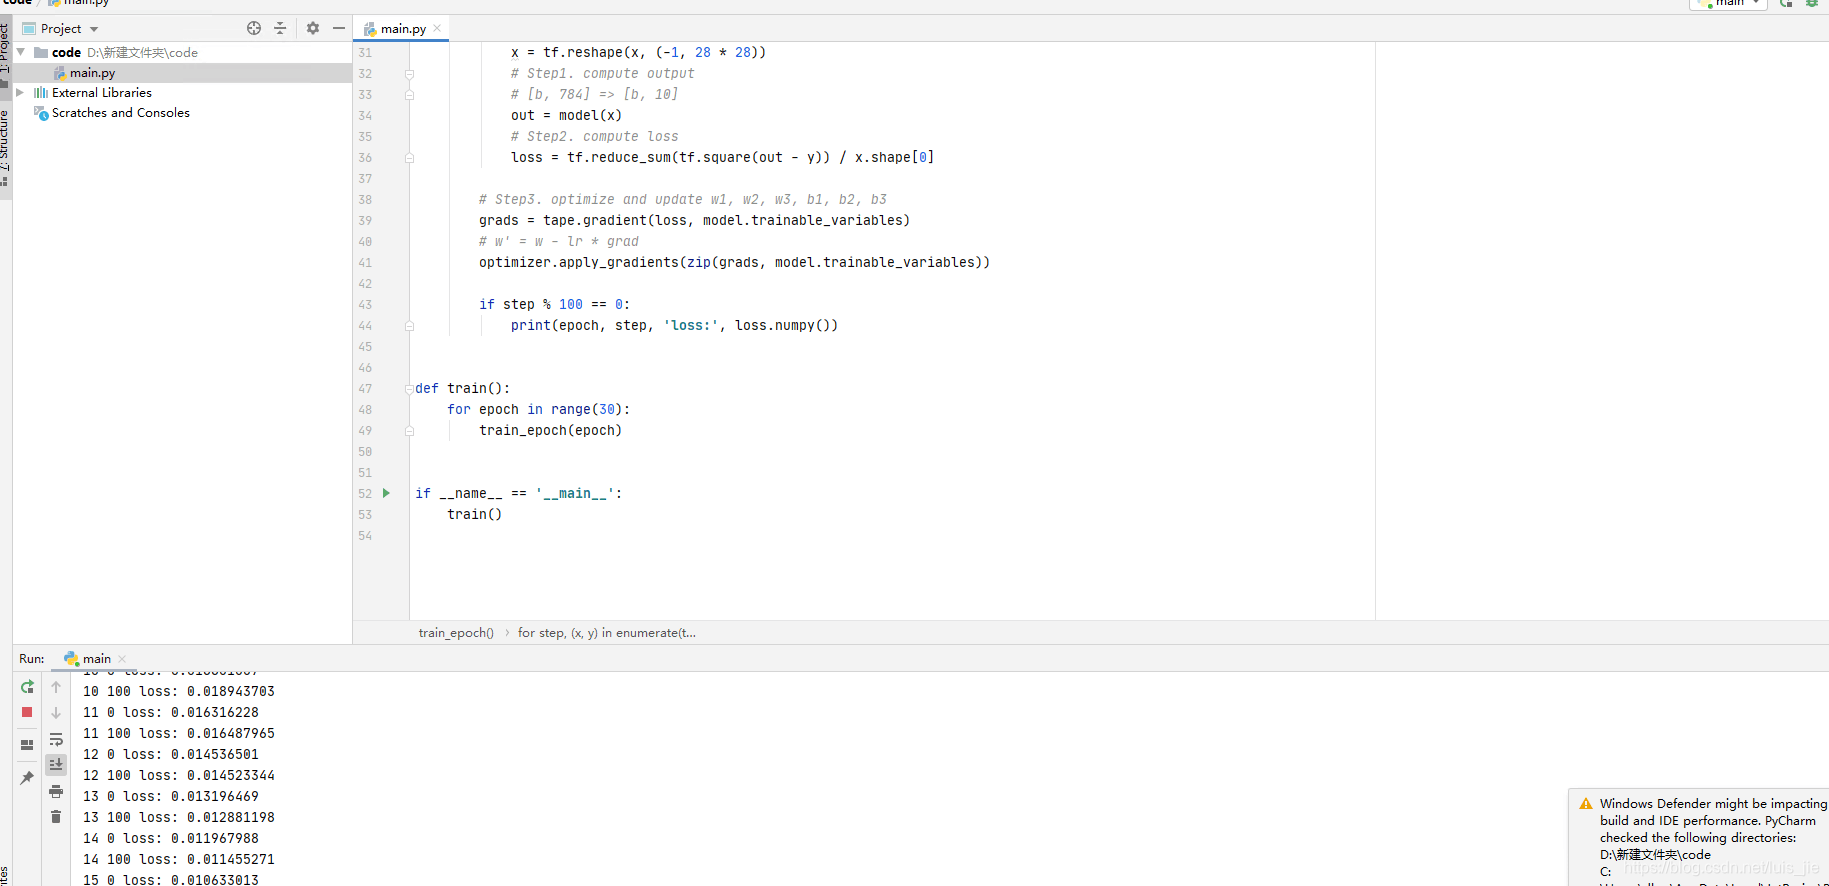This screenshot has height=886, width=1829.
Task: Open the main run configuration dropdown
Action: tap(1729, 4)
